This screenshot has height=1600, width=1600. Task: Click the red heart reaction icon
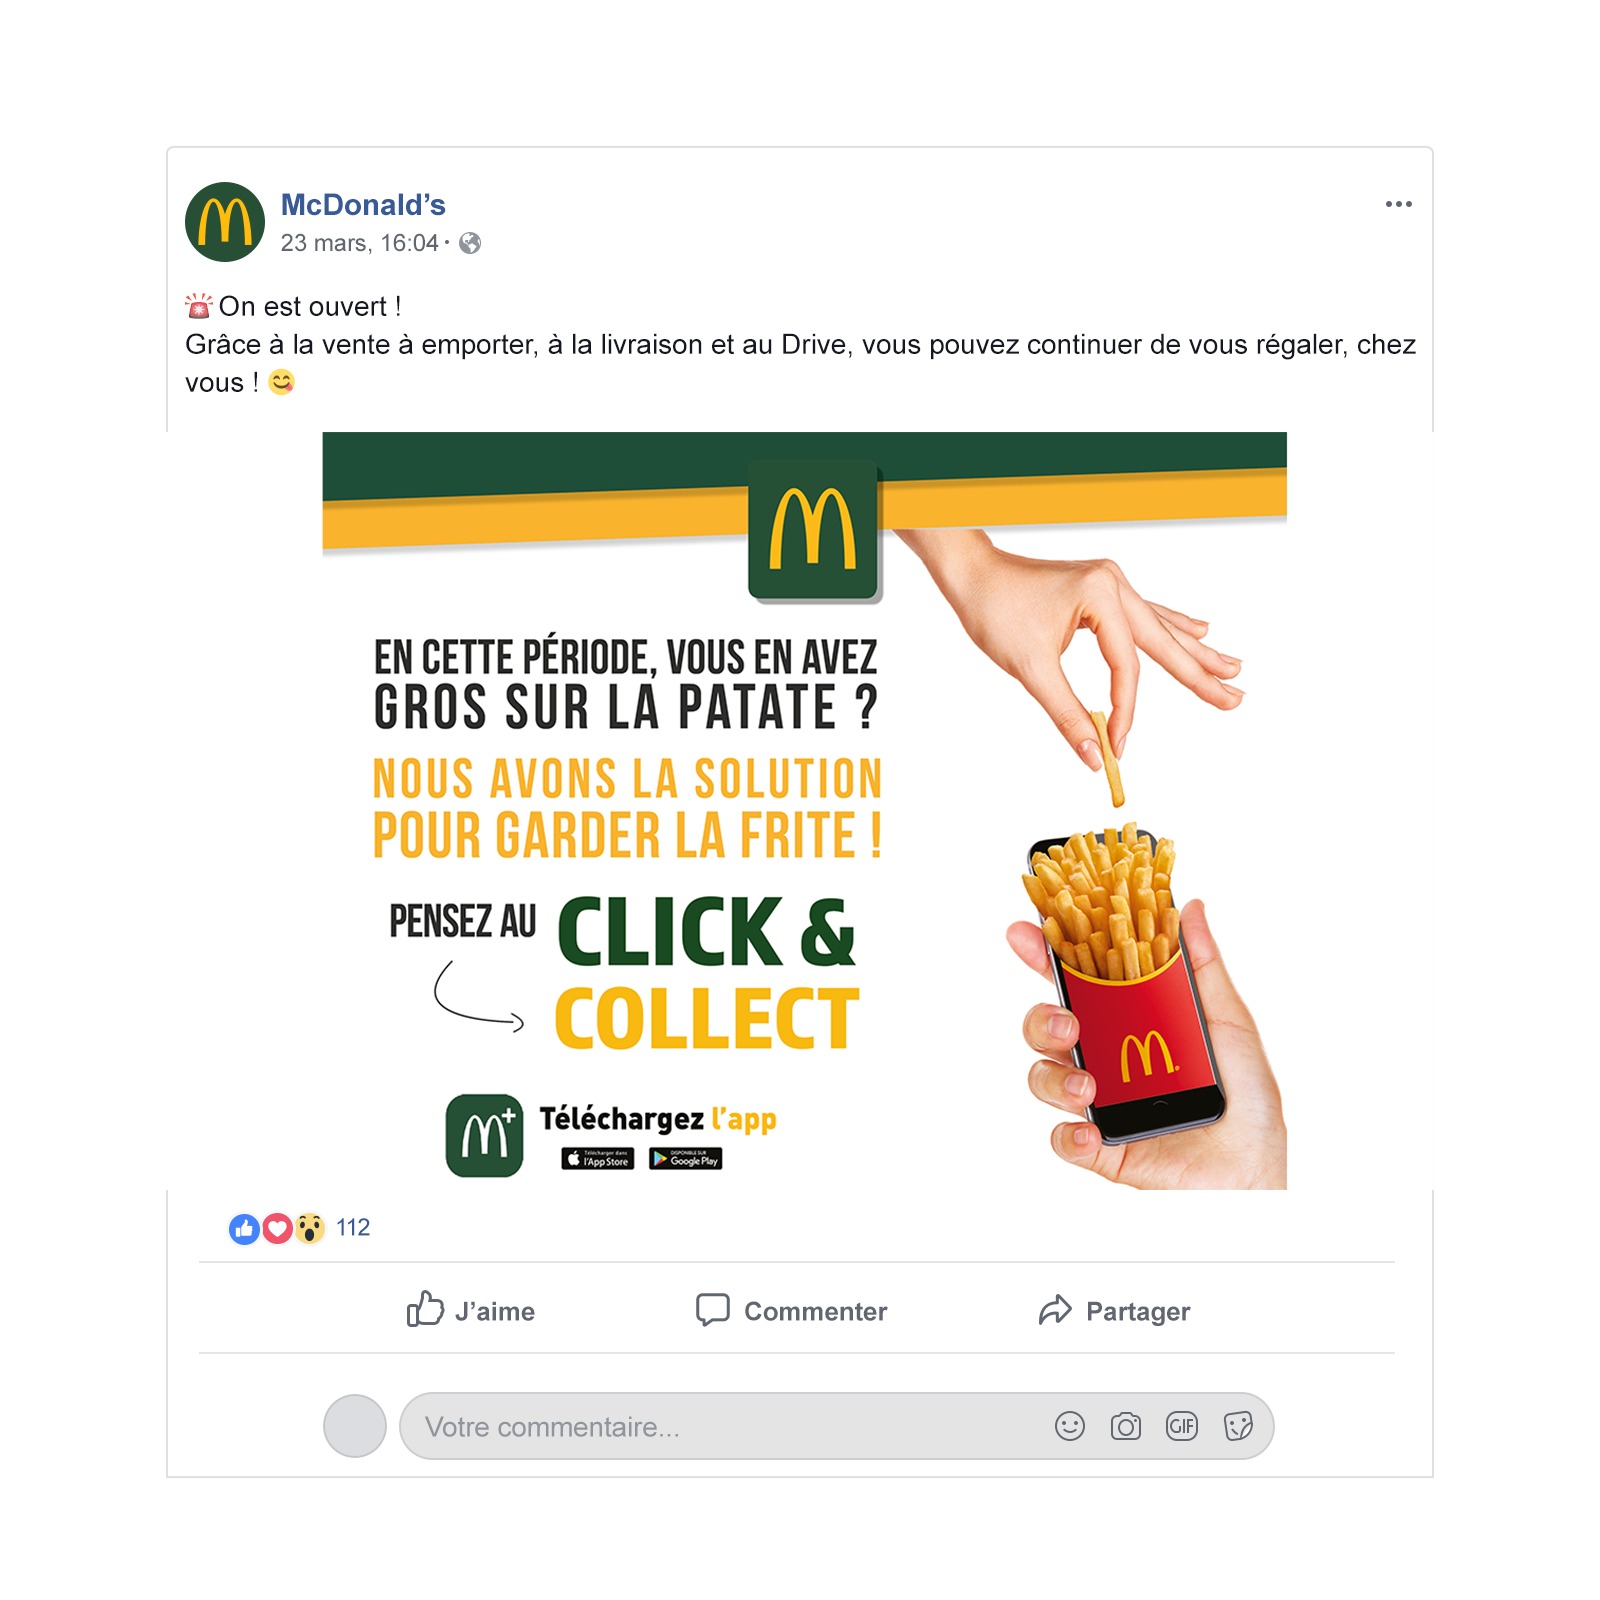tap(277, 1228)
